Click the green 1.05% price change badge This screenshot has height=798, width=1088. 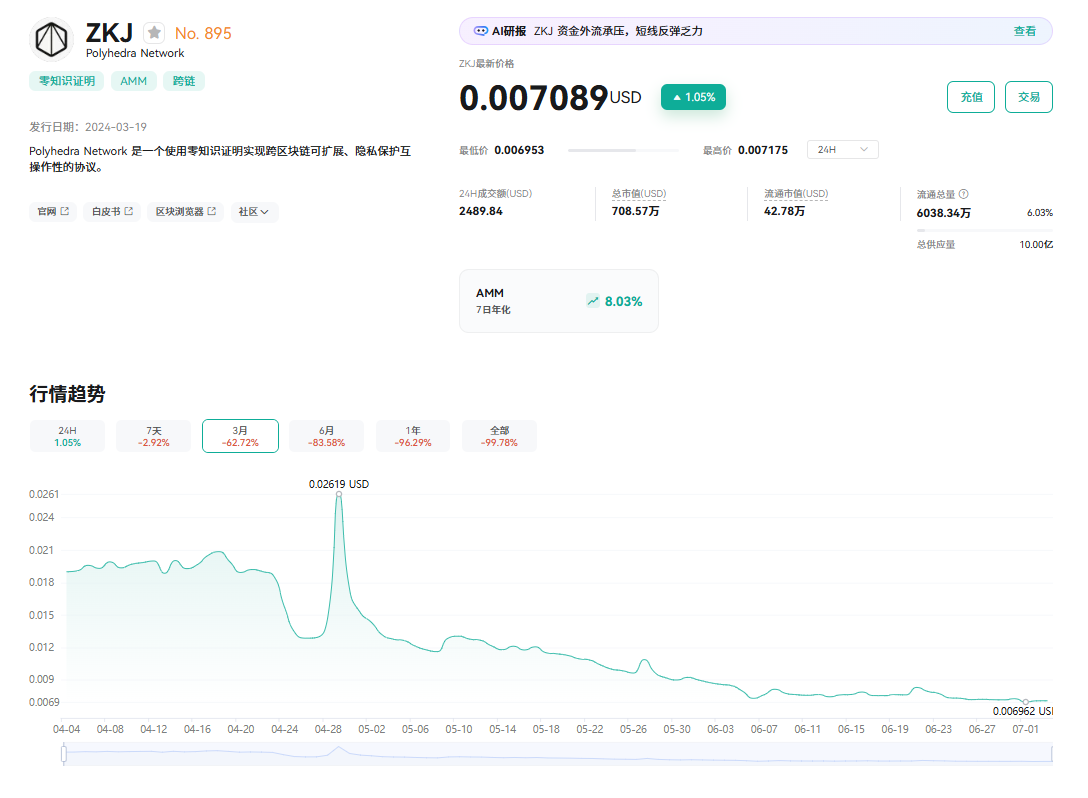pyautogui.click(x=693, y=97)
